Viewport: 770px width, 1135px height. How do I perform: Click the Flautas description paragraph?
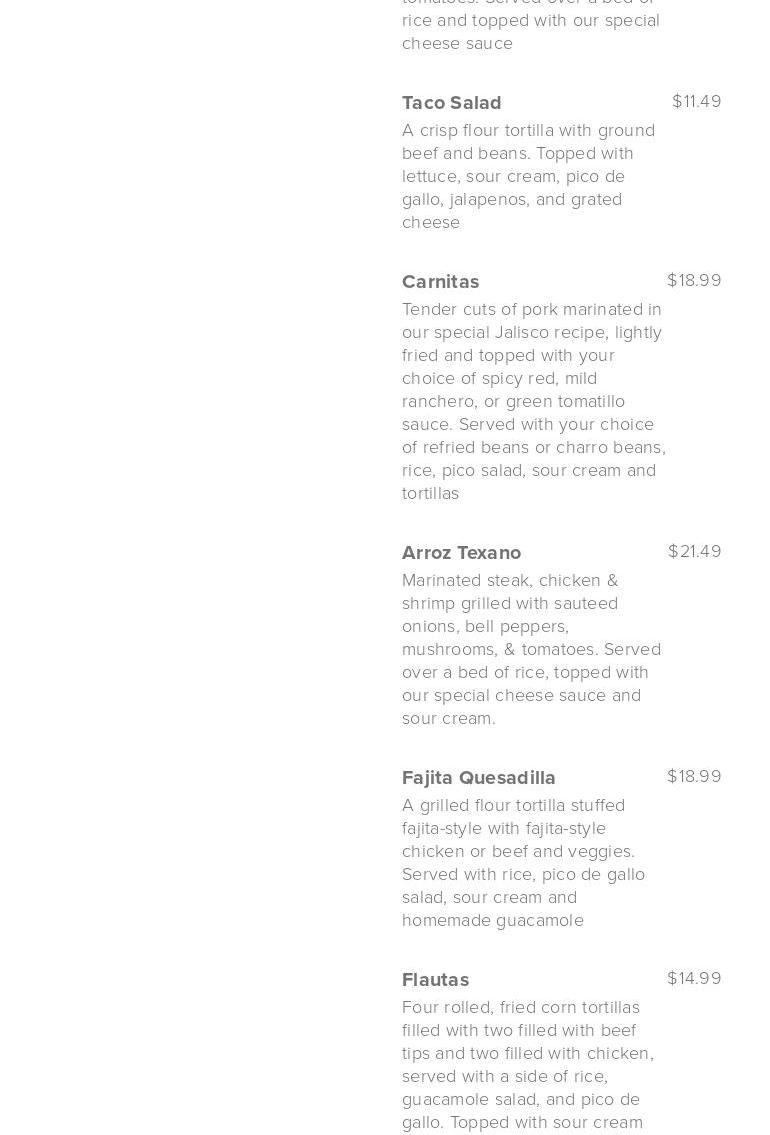point(527,1064)
